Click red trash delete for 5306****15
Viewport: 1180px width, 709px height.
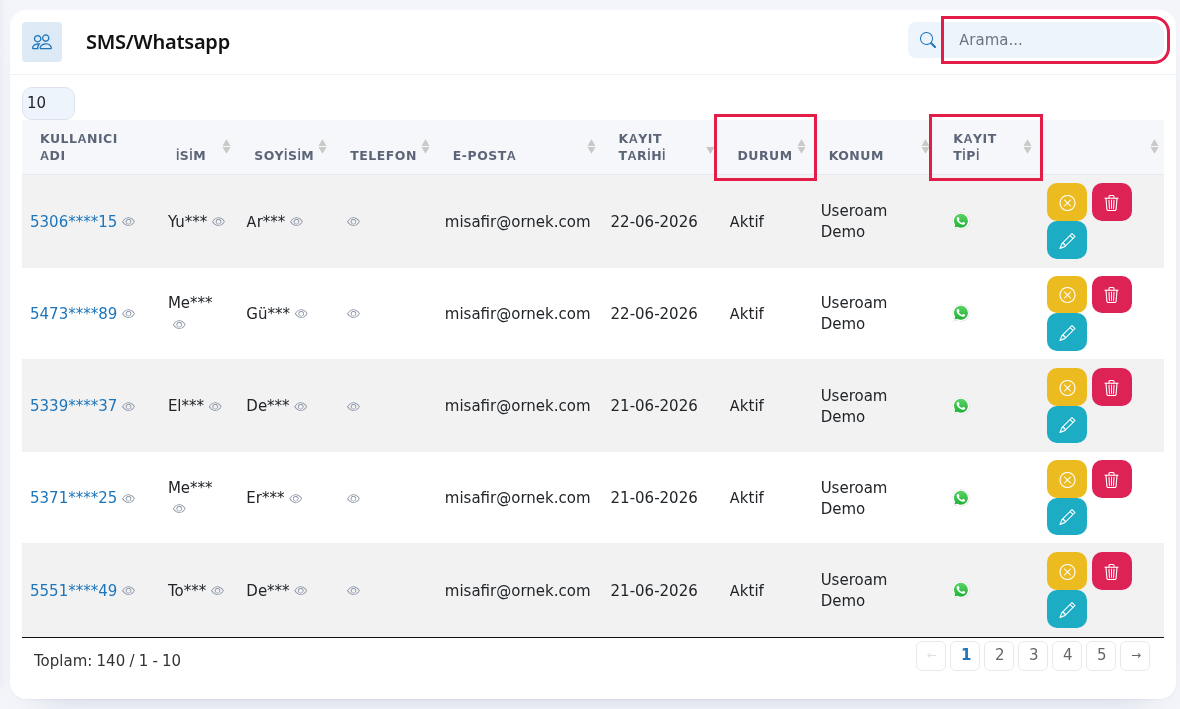pyautogui.click(x=1112, y=202)
